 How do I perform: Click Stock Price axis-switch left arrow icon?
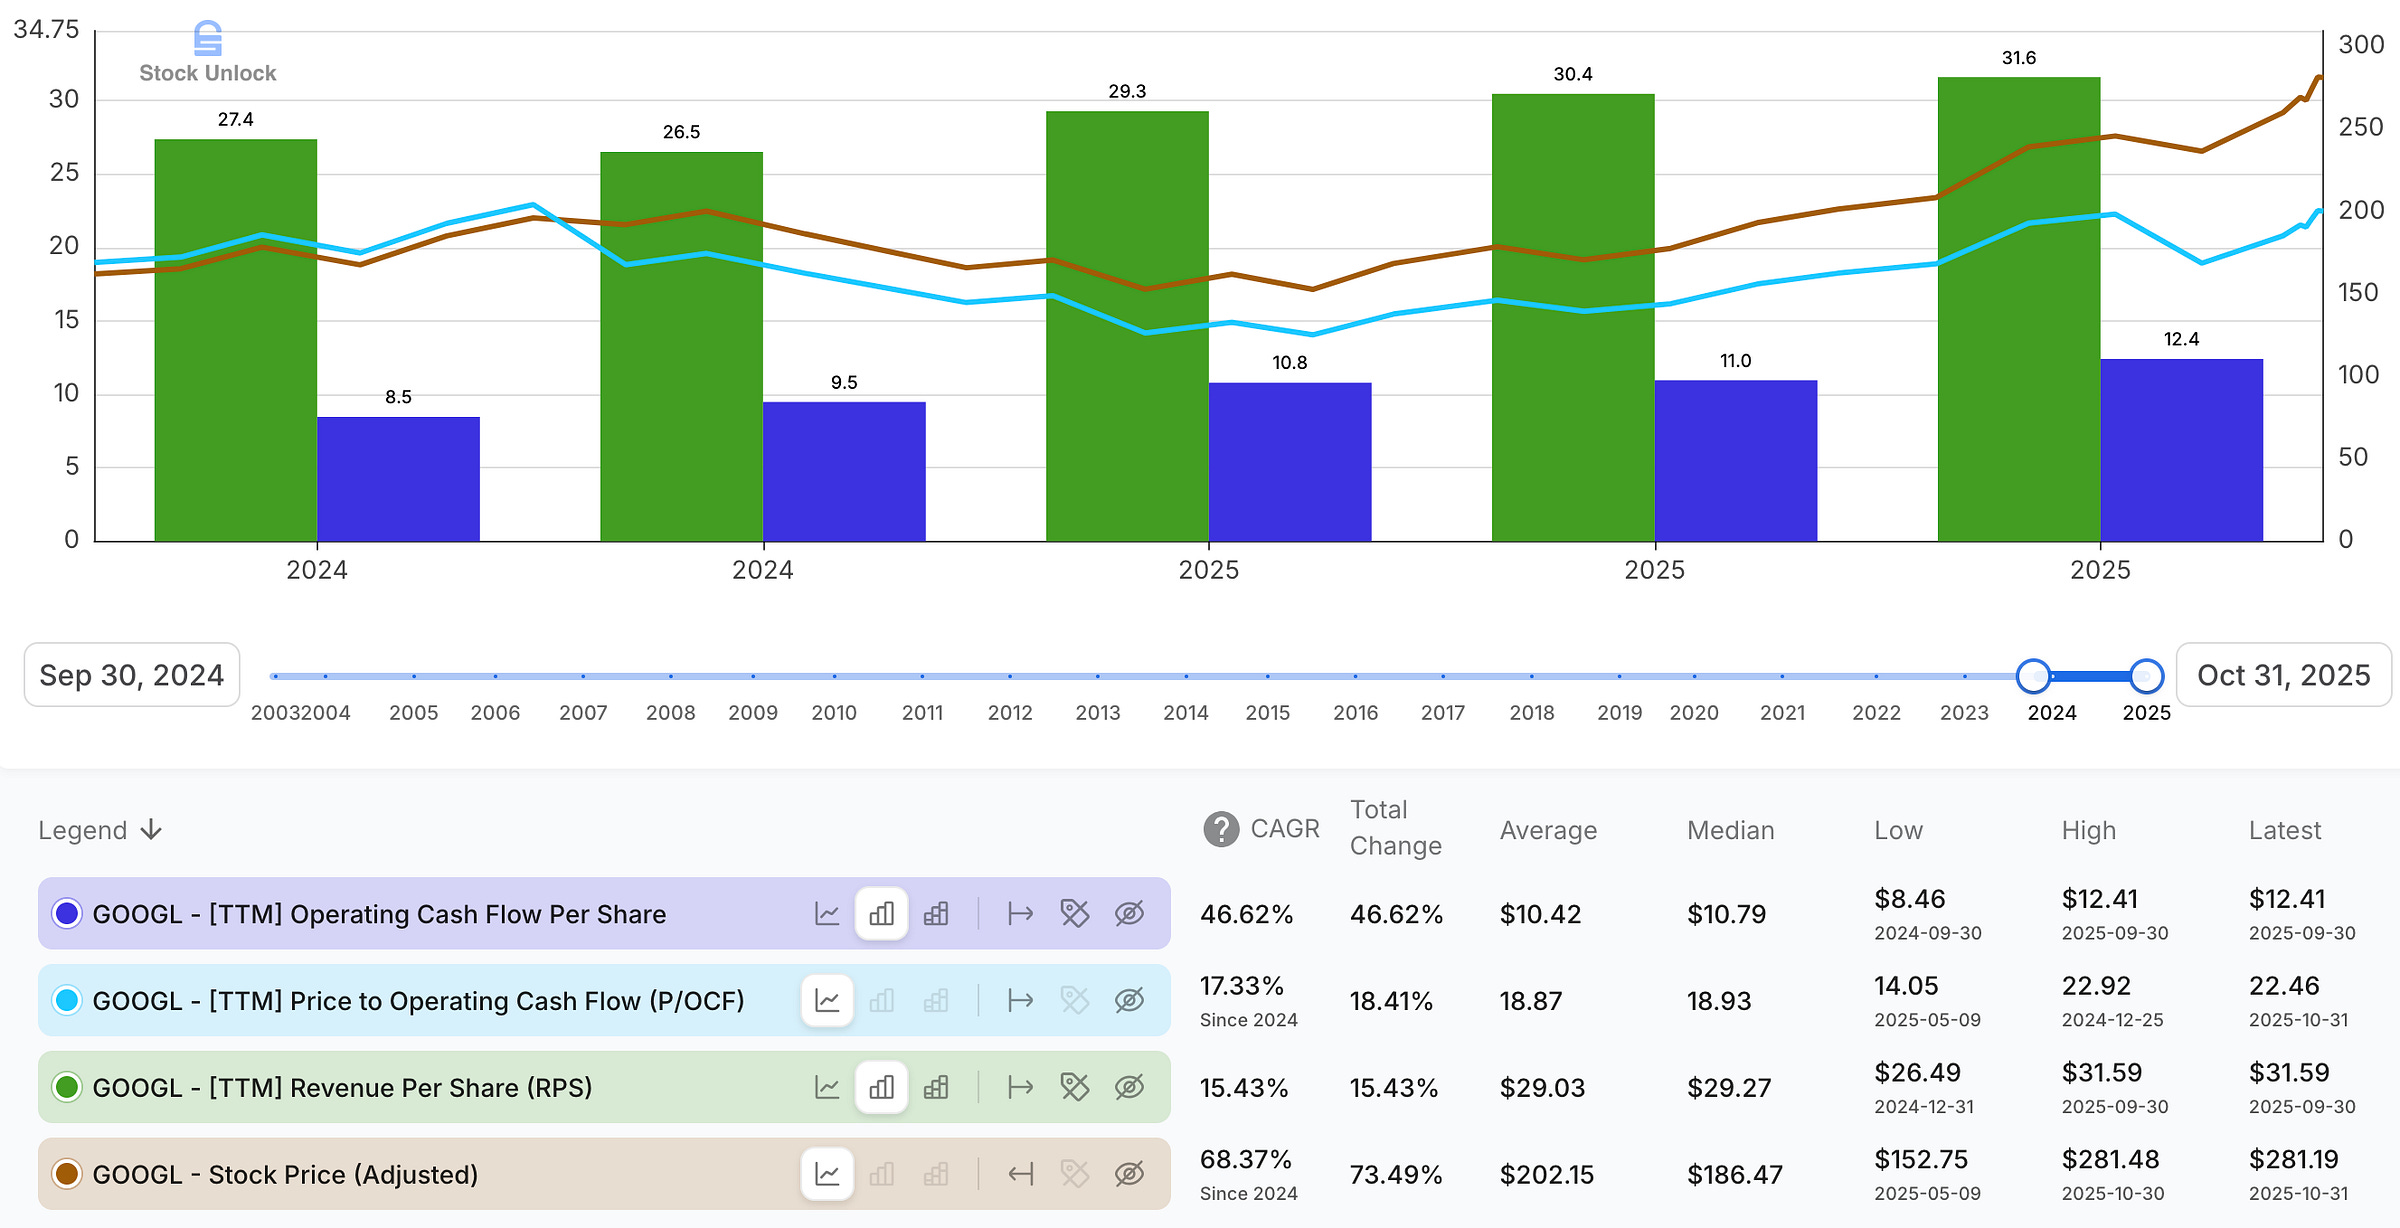[1020, 1174]
